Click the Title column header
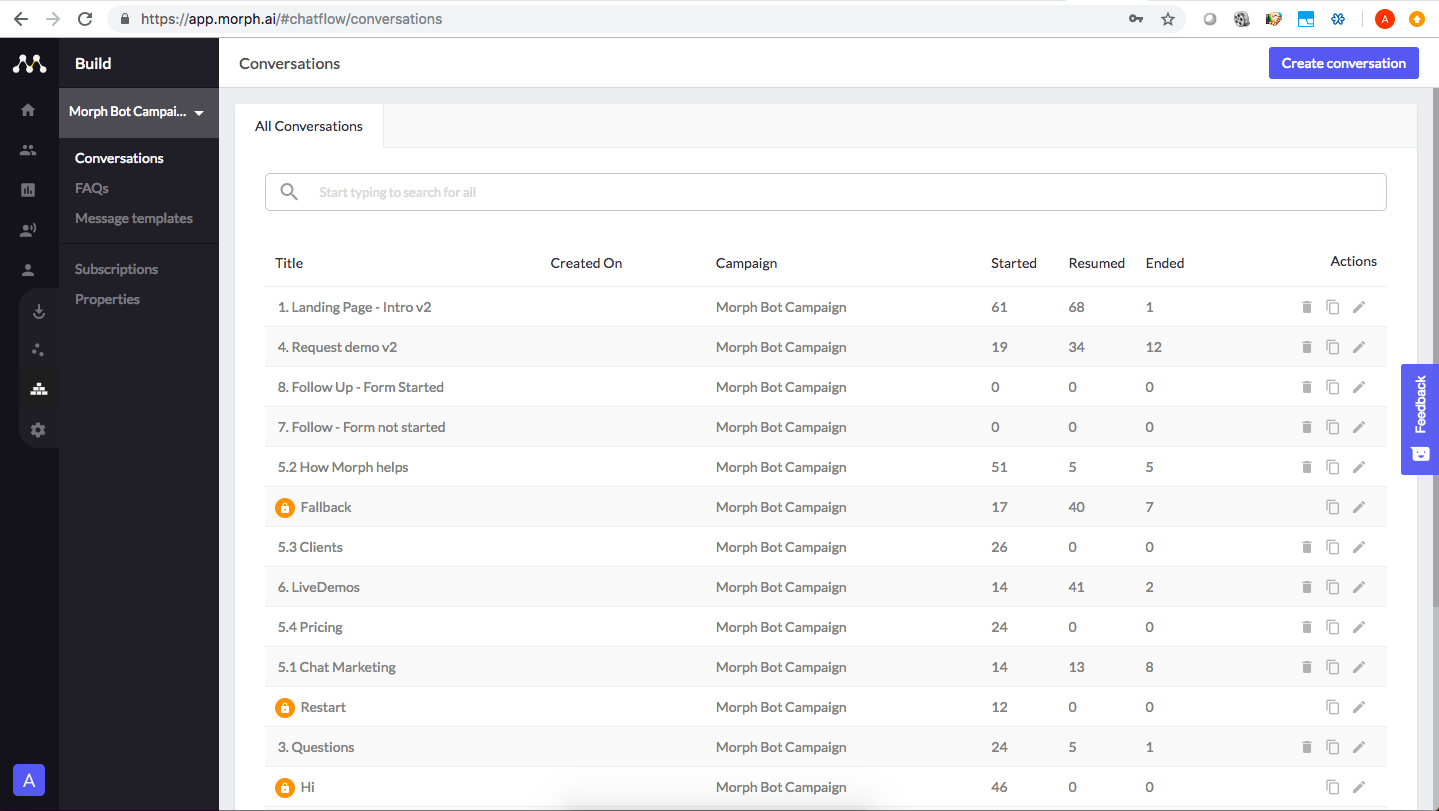The height and width of the screenshot is (811, 1439). [x=289, y=263]
